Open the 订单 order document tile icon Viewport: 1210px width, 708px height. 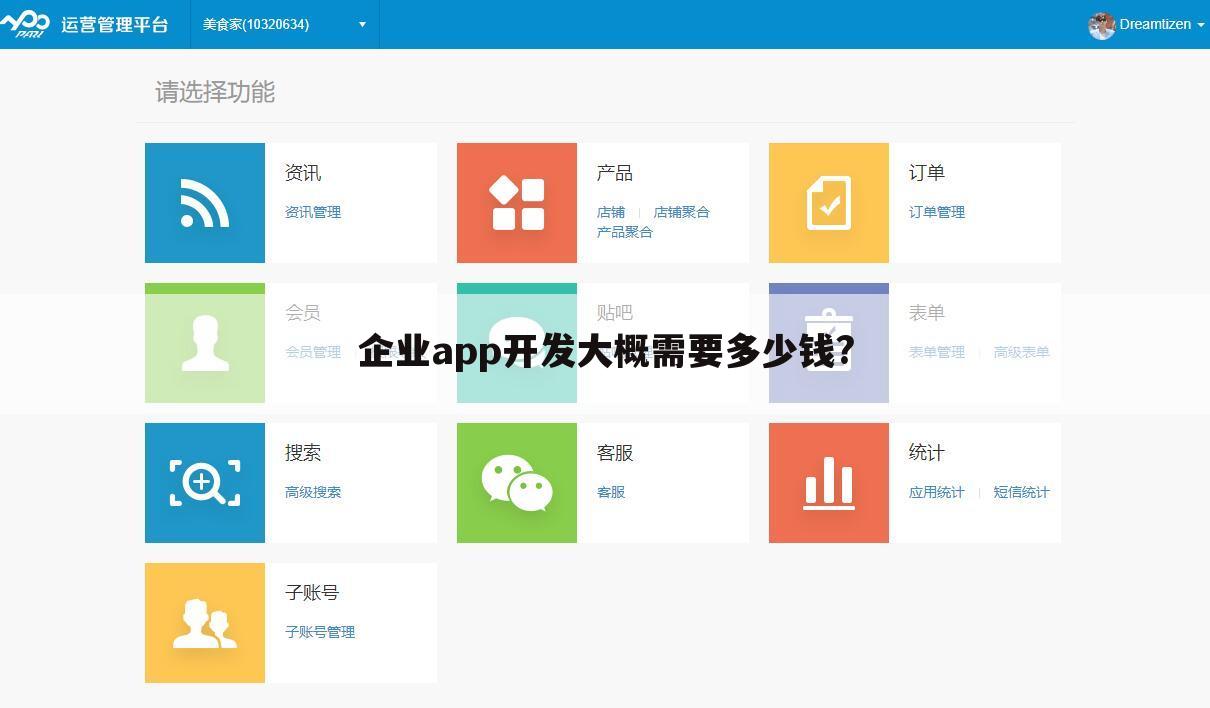point(829,203)
